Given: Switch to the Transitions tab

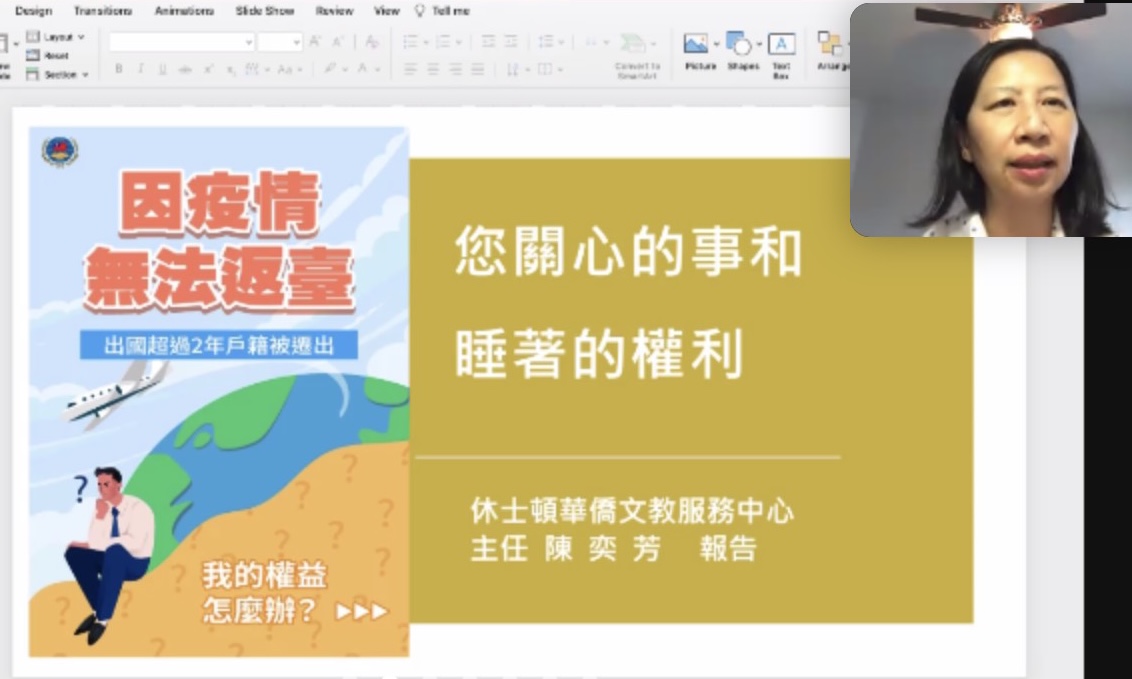Looking at the screenshot, I should [x=102, y=11].
